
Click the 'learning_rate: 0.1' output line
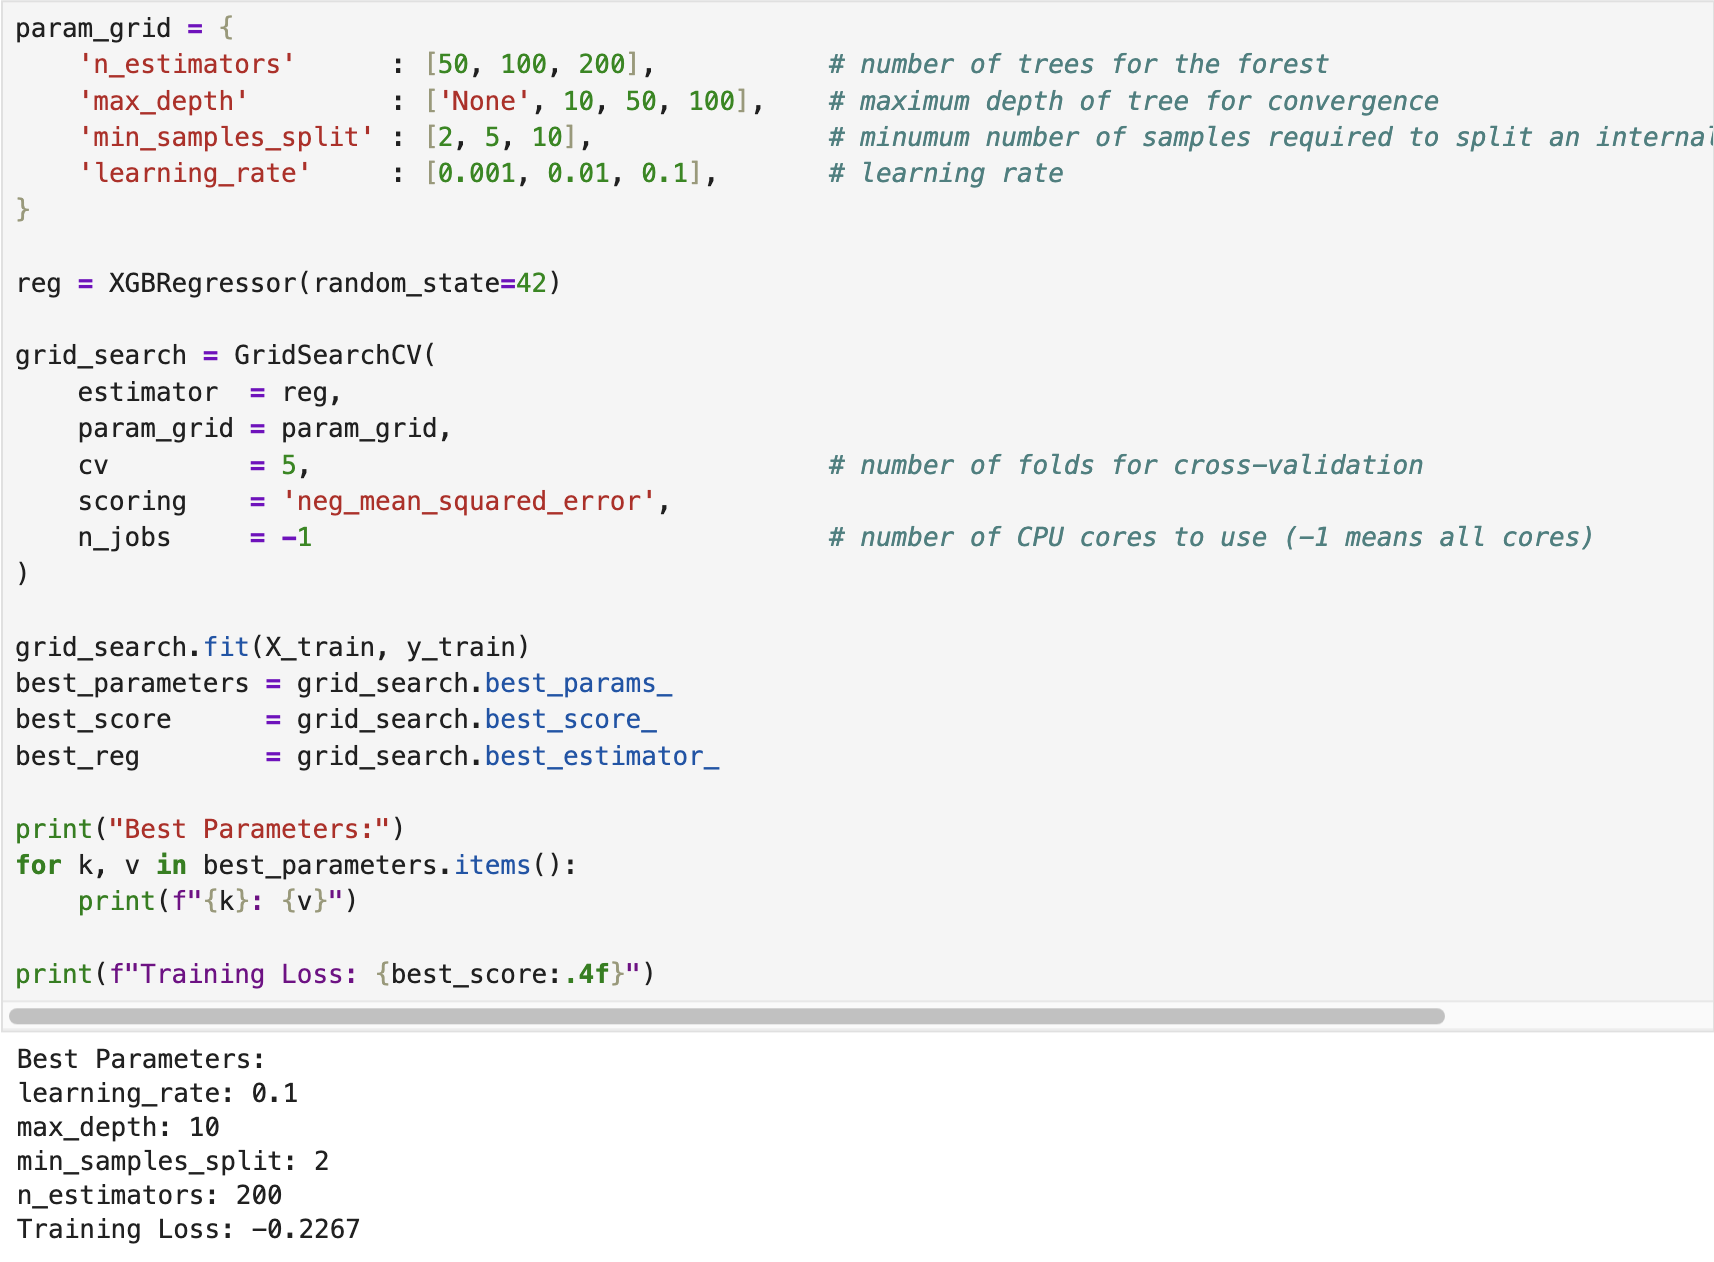coord(158,1094)
